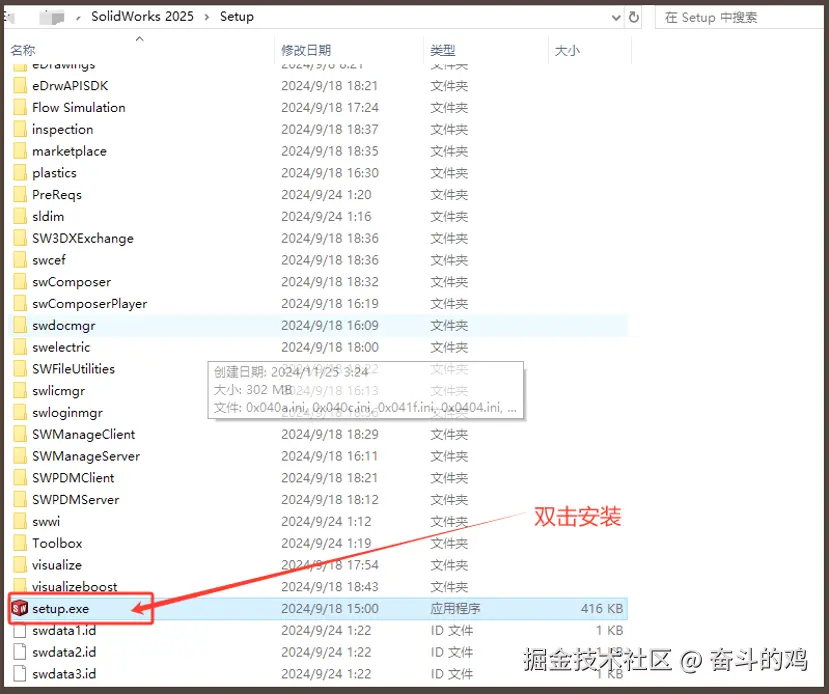Viewport: 829px width, 694px height.
Task: Click the plastics folder icon
Action: (x=20, y=173)
